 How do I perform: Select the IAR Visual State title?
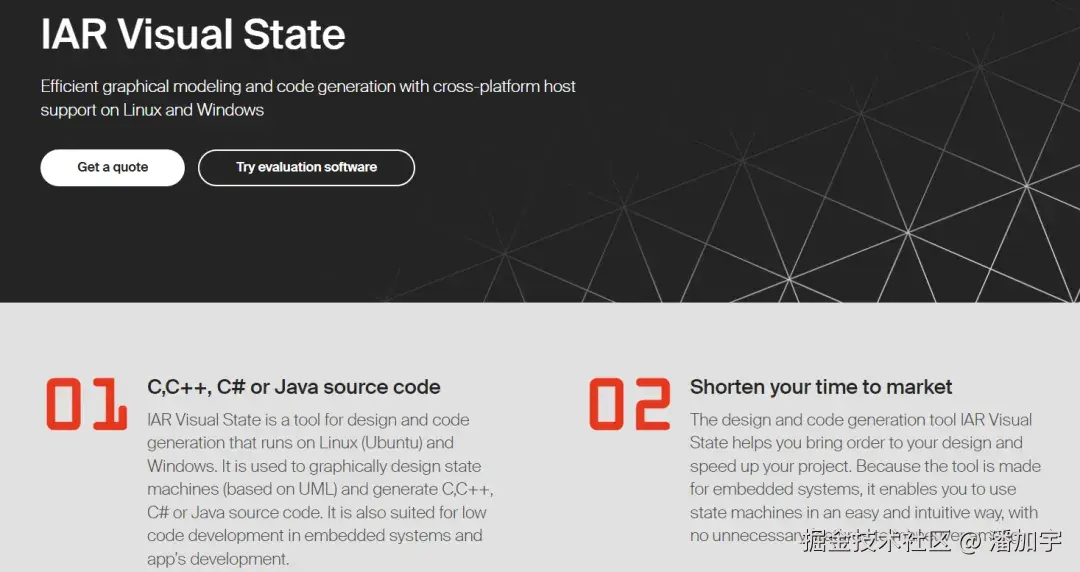[x=193, y=34]
